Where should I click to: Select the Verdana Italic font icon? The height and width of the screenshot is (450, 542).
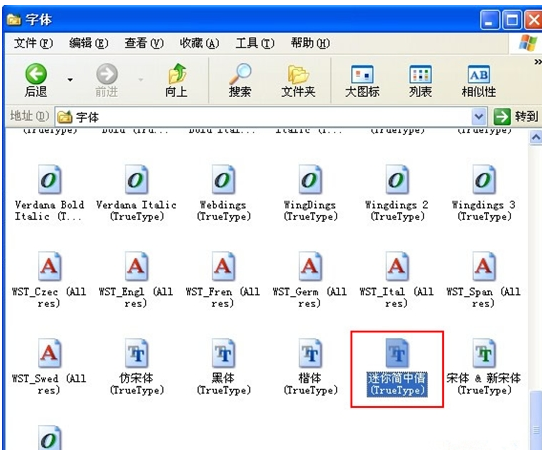[137, 179]
